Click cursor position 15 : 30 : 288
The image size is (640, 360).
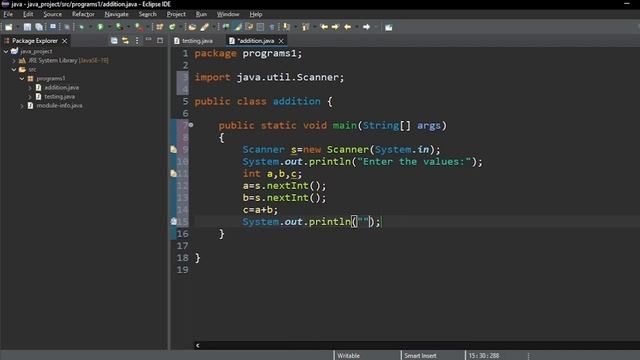pyautogui.click(x=484, y=356)
